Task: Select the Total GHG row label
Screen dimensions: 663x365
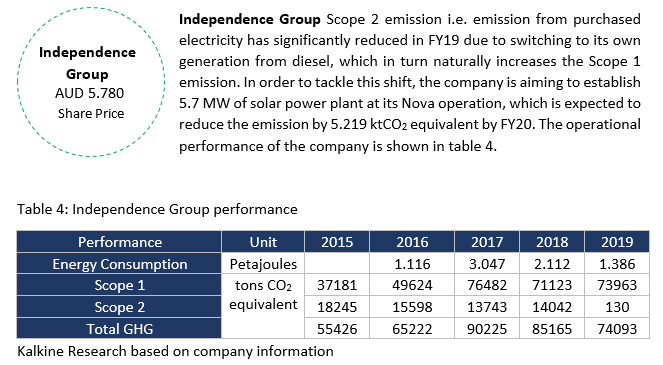Action: pyautogui.click(x=119, y=329)
